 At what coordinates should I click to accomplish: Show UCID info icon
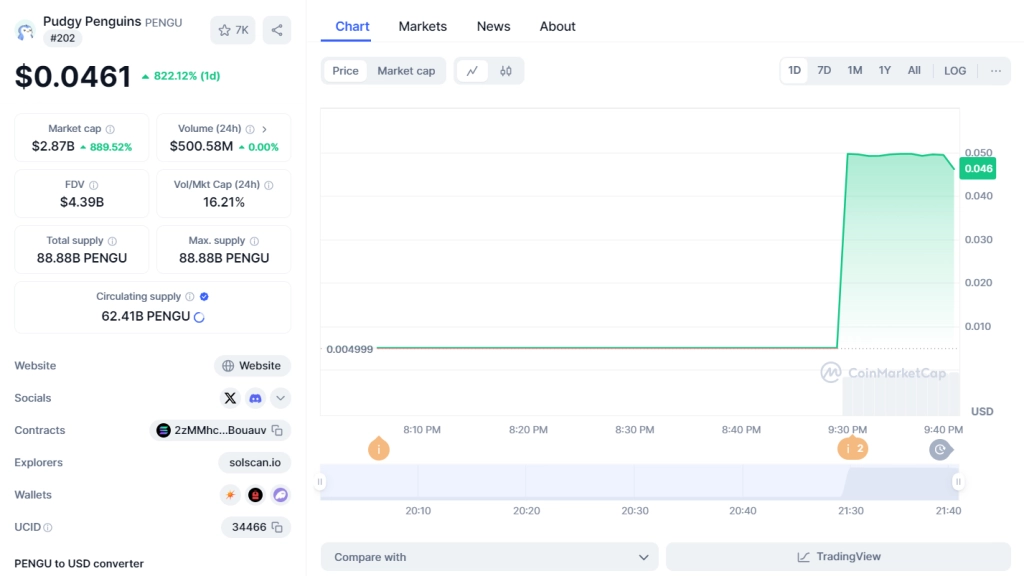tap(48, 528)
